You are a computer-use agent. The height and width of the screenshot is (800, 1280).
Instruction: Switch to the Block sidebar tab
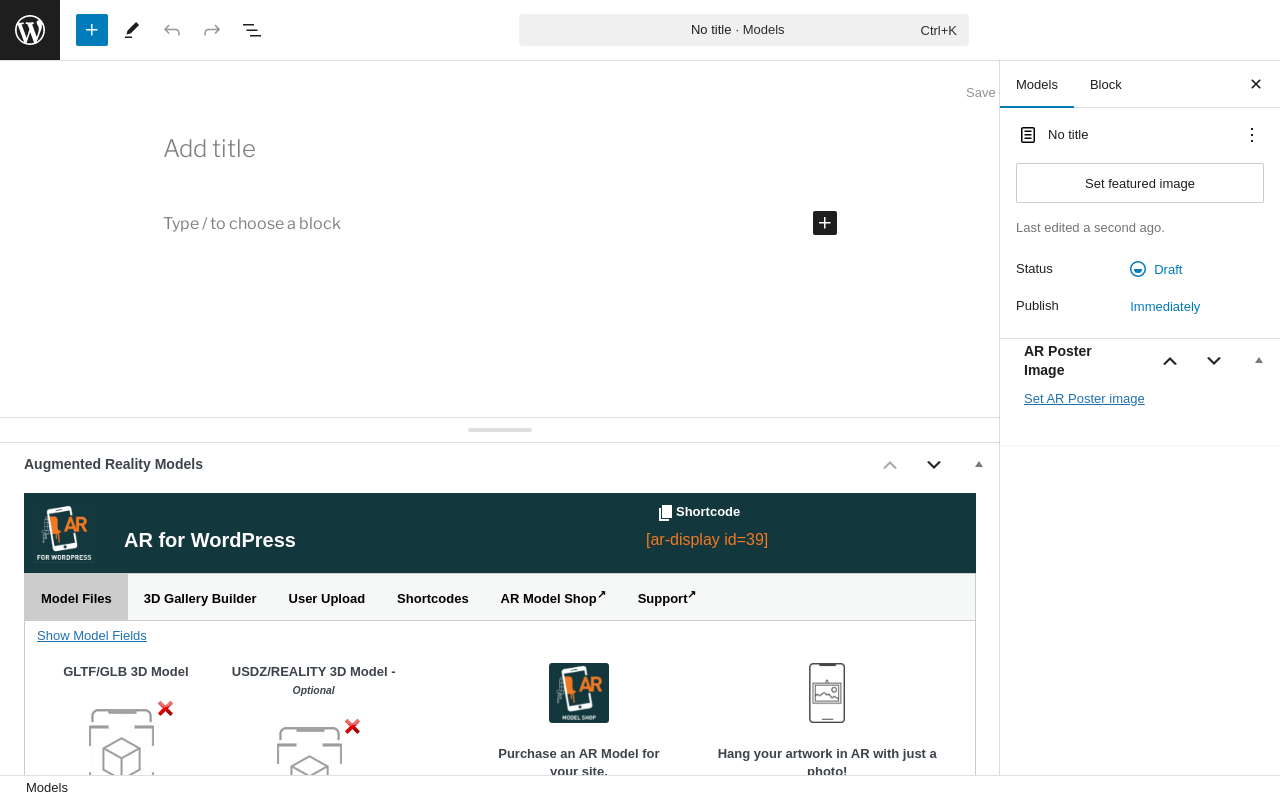(x=1106, y=84)
